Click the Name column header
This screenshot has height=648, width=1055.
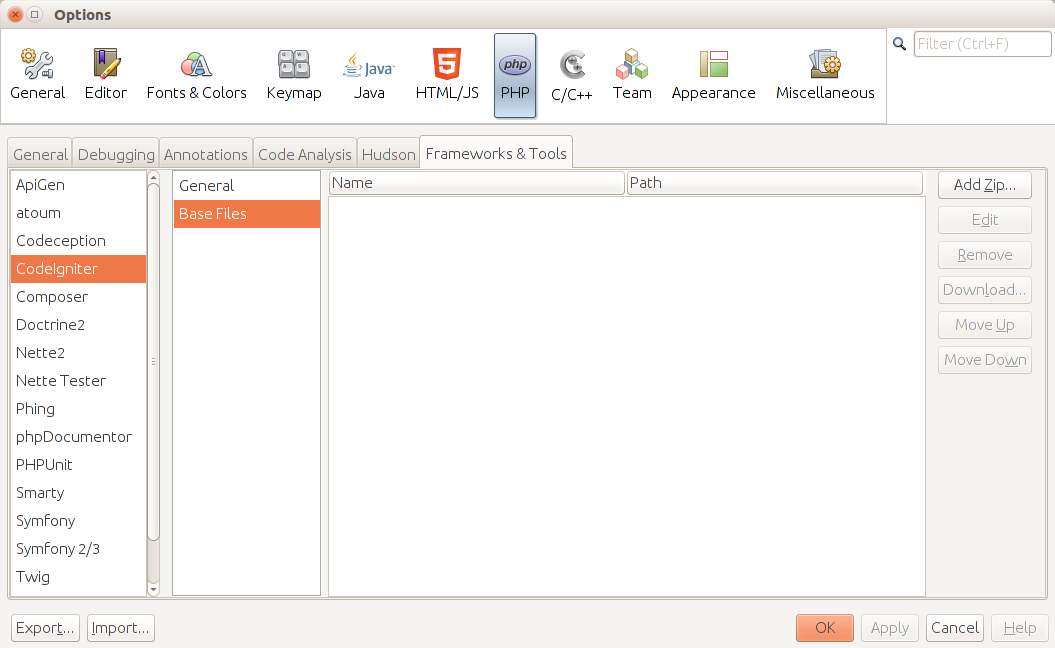point(476,183)
